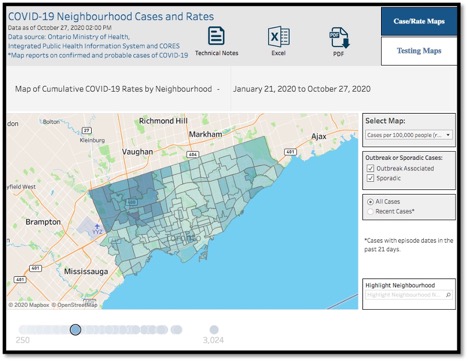The height and width of the screenshot is (362, 468).
Task: Click the Bolton label on the map
Action: tap(51, 122)
